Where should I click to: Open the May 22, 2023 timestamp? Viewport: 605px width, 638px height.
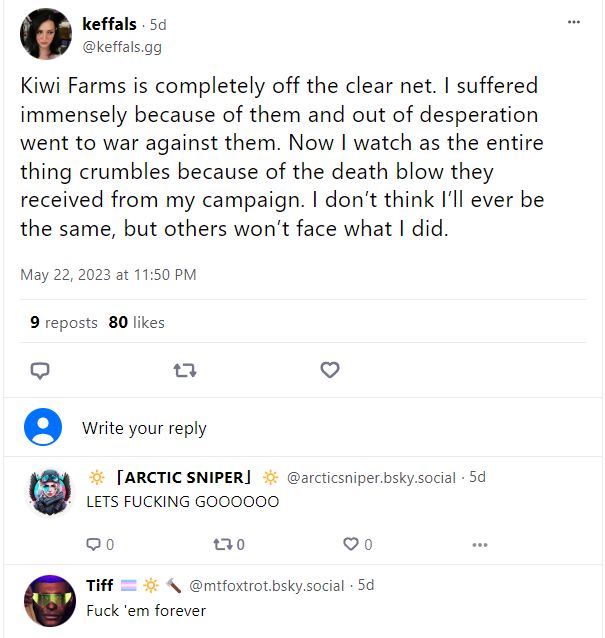pyautogui.click(x=108, y=274)
